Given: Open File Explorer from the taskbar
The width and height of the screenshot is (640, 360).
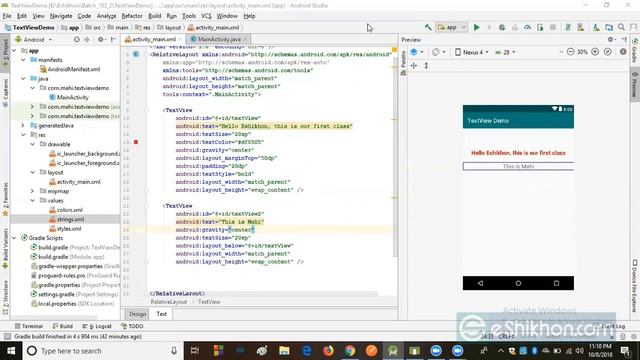Looking at the screenshot, I should (284, 351).
